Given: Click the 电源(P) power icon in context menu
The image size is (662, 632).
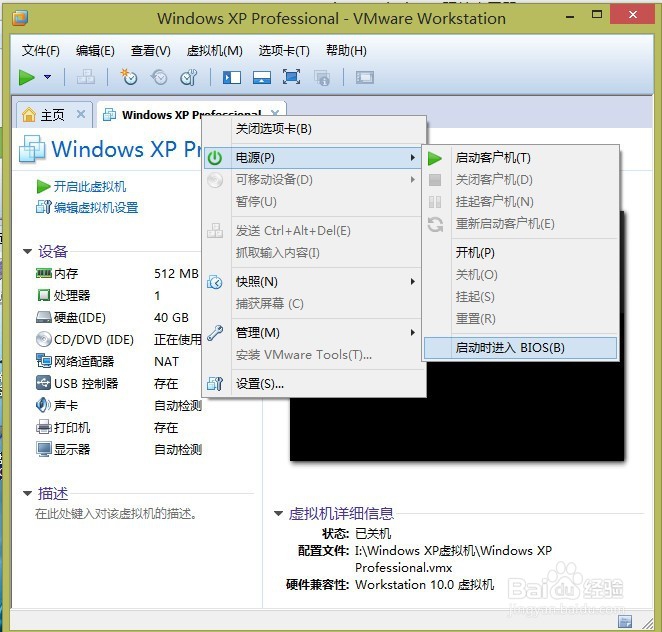Looking at the screenshot, I should pyautogui.click(x=215, y=158).
